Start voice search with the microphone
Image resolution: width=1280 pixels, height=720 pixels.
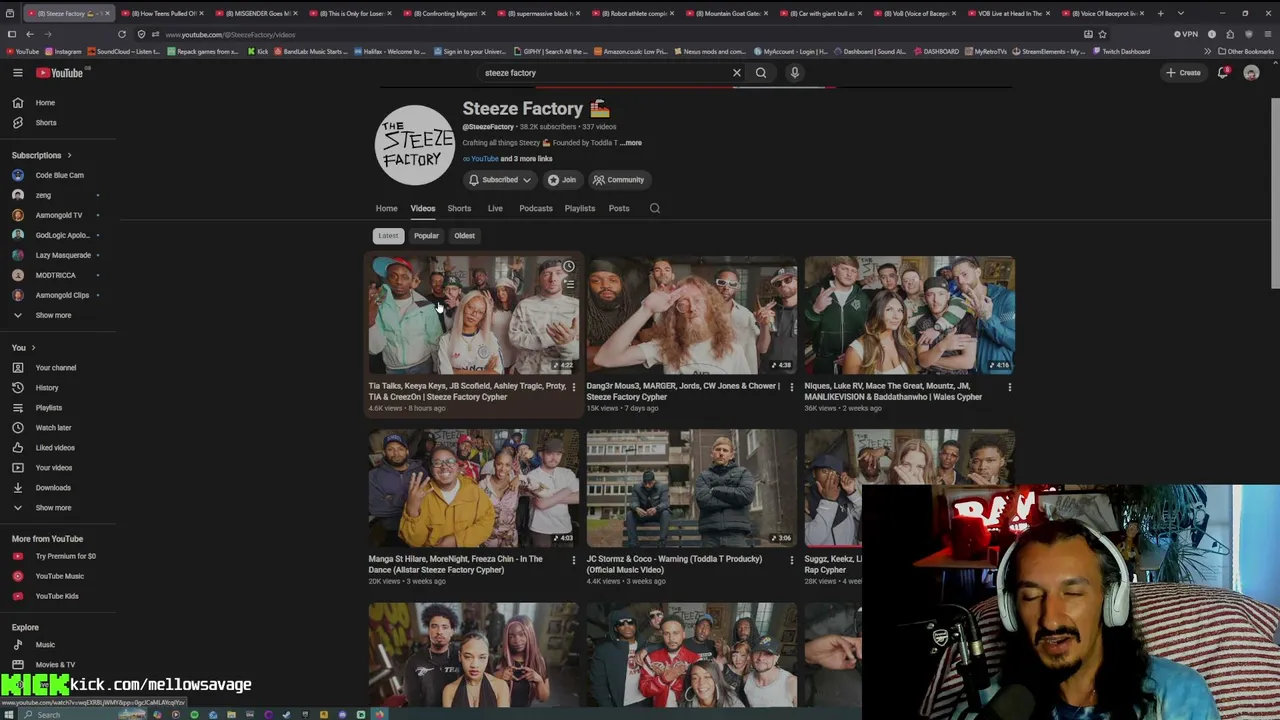point(795,73)
